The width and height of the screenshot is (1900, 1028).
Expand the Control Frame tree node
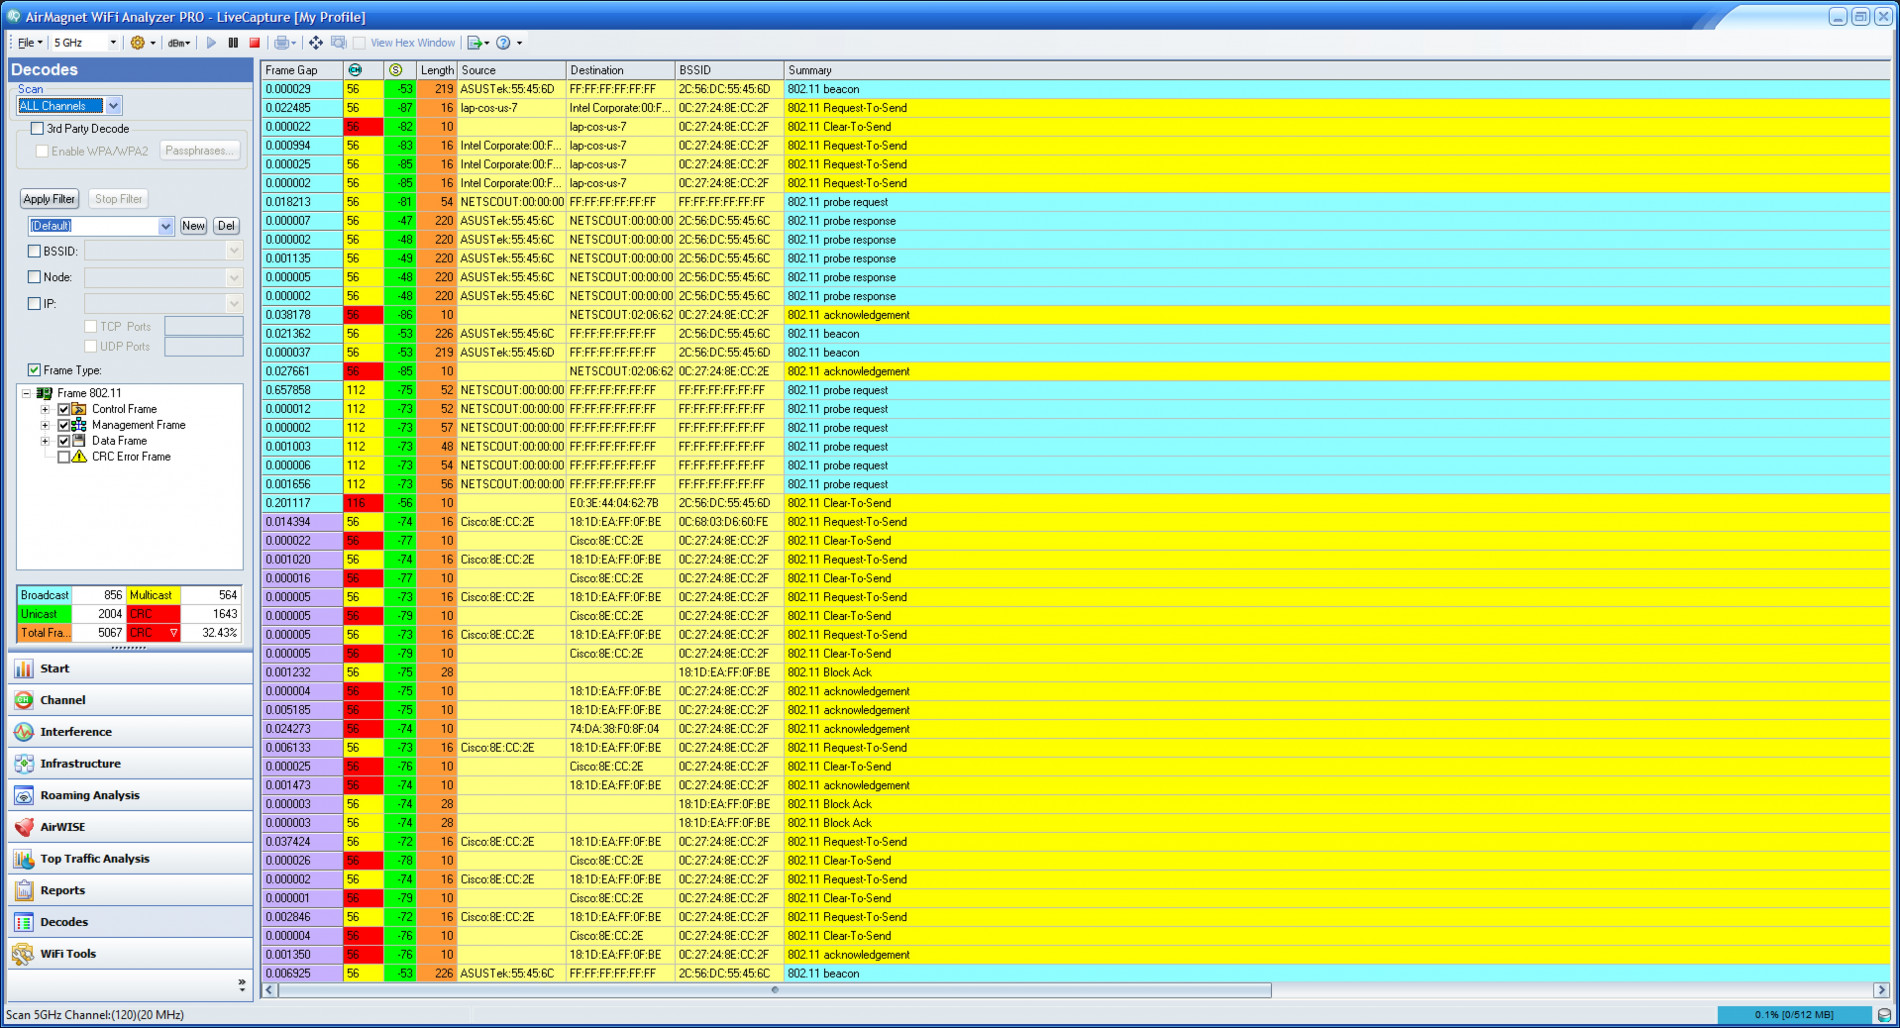tap(45, 410)
